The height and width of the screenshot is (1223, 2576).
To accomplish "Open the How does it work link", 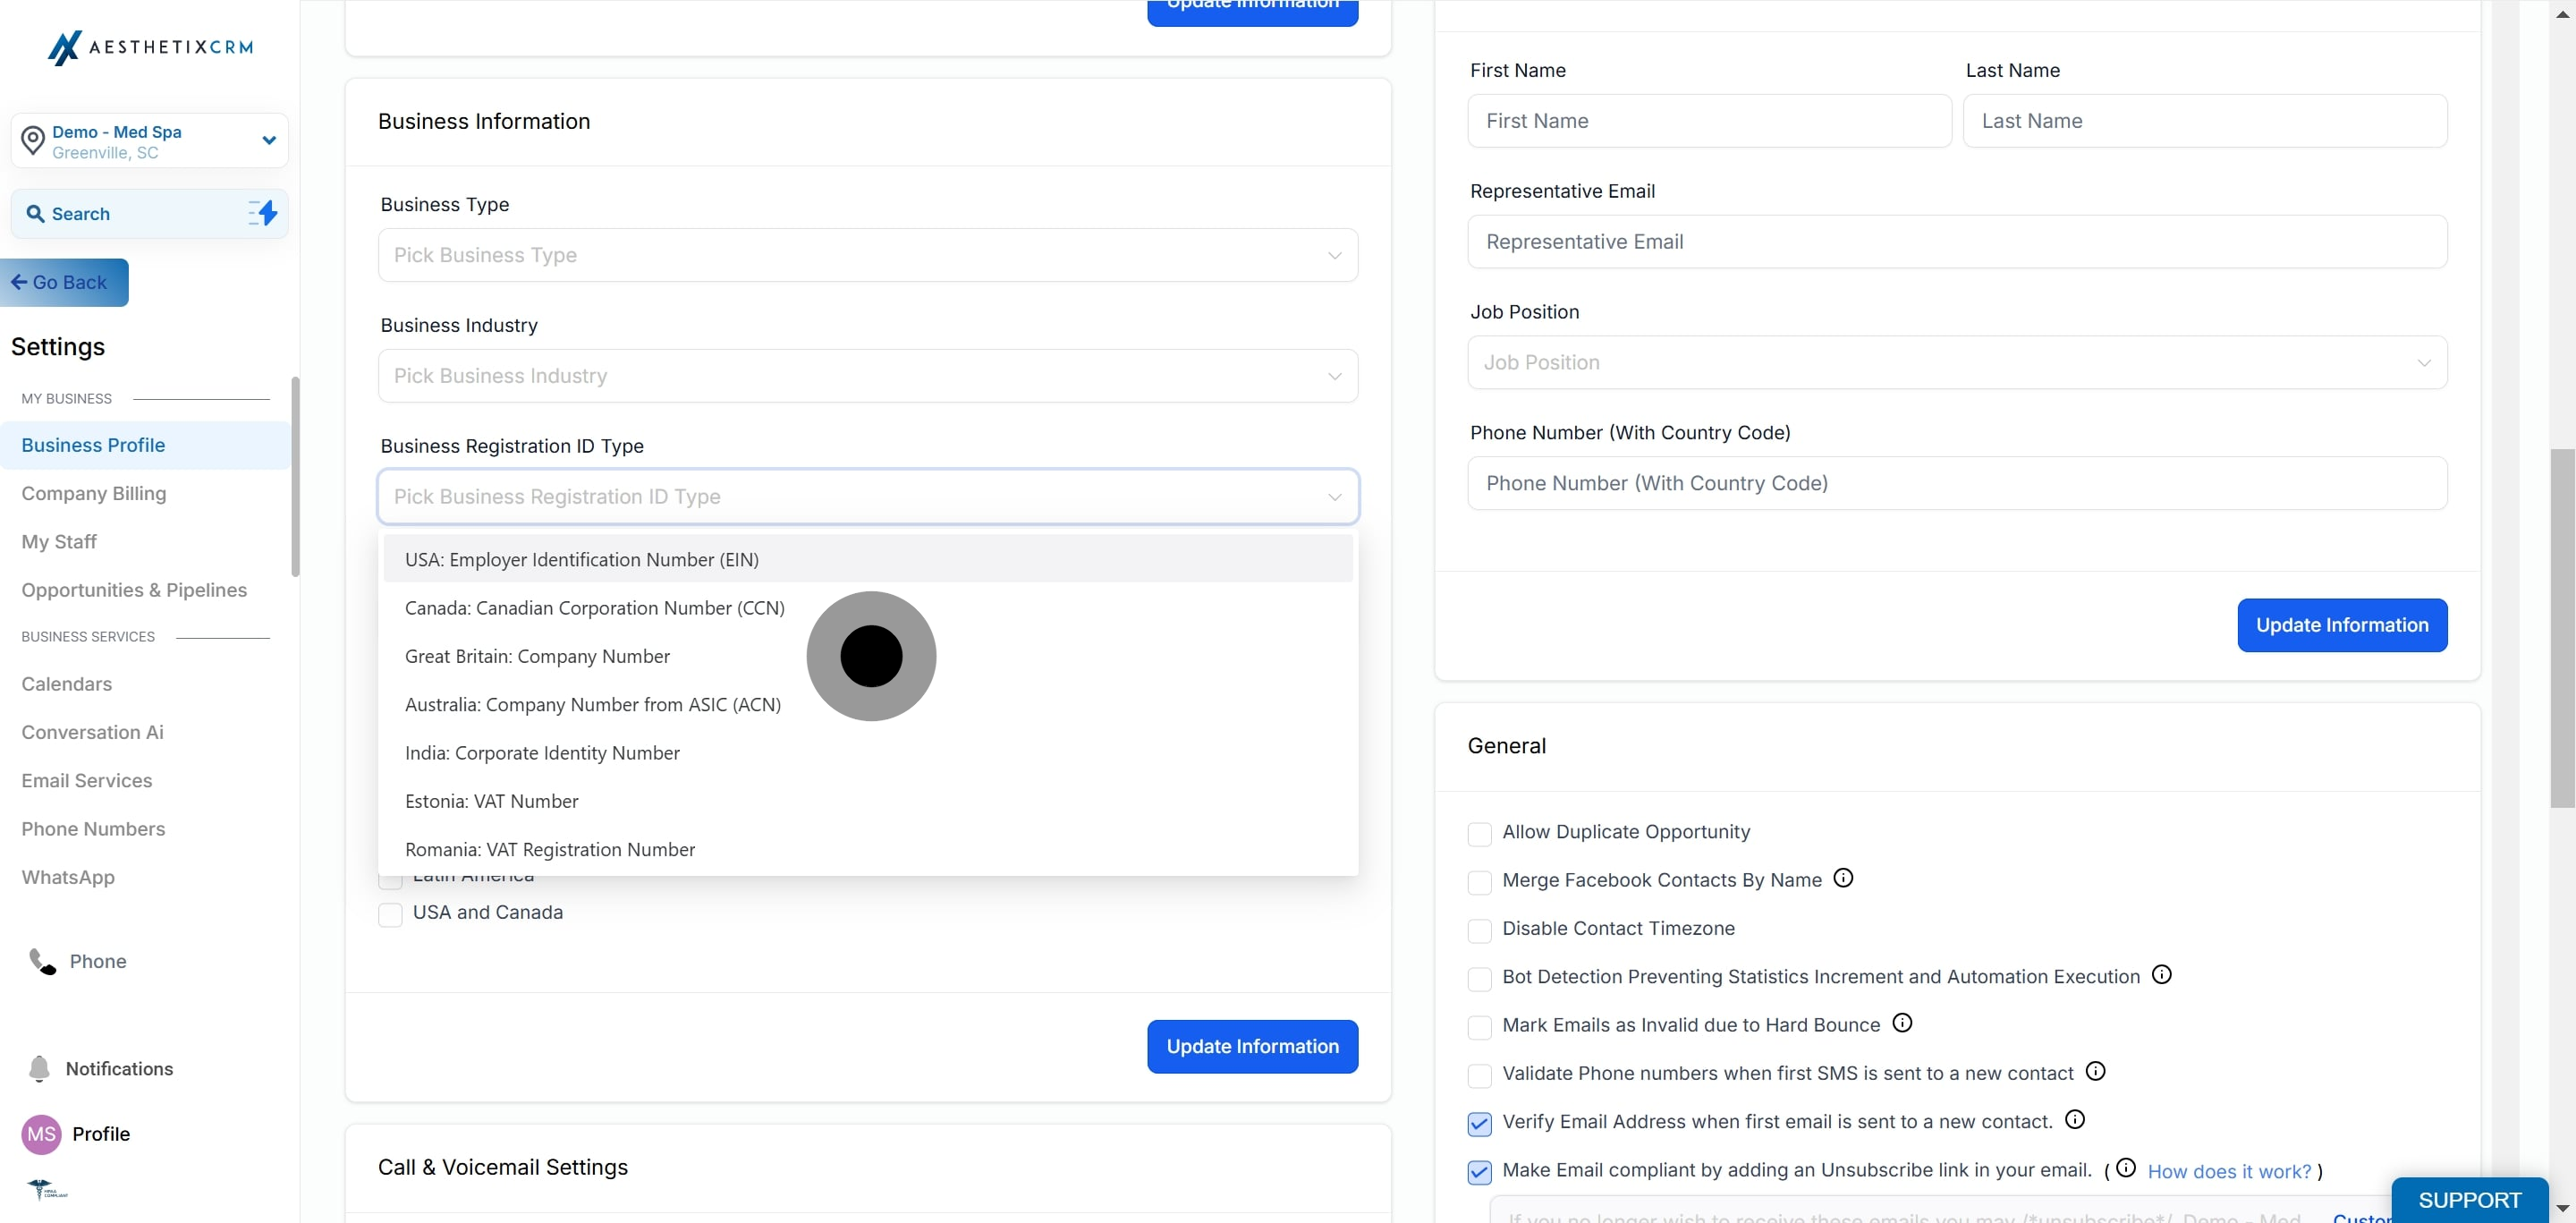I will click(2228, 1171).
